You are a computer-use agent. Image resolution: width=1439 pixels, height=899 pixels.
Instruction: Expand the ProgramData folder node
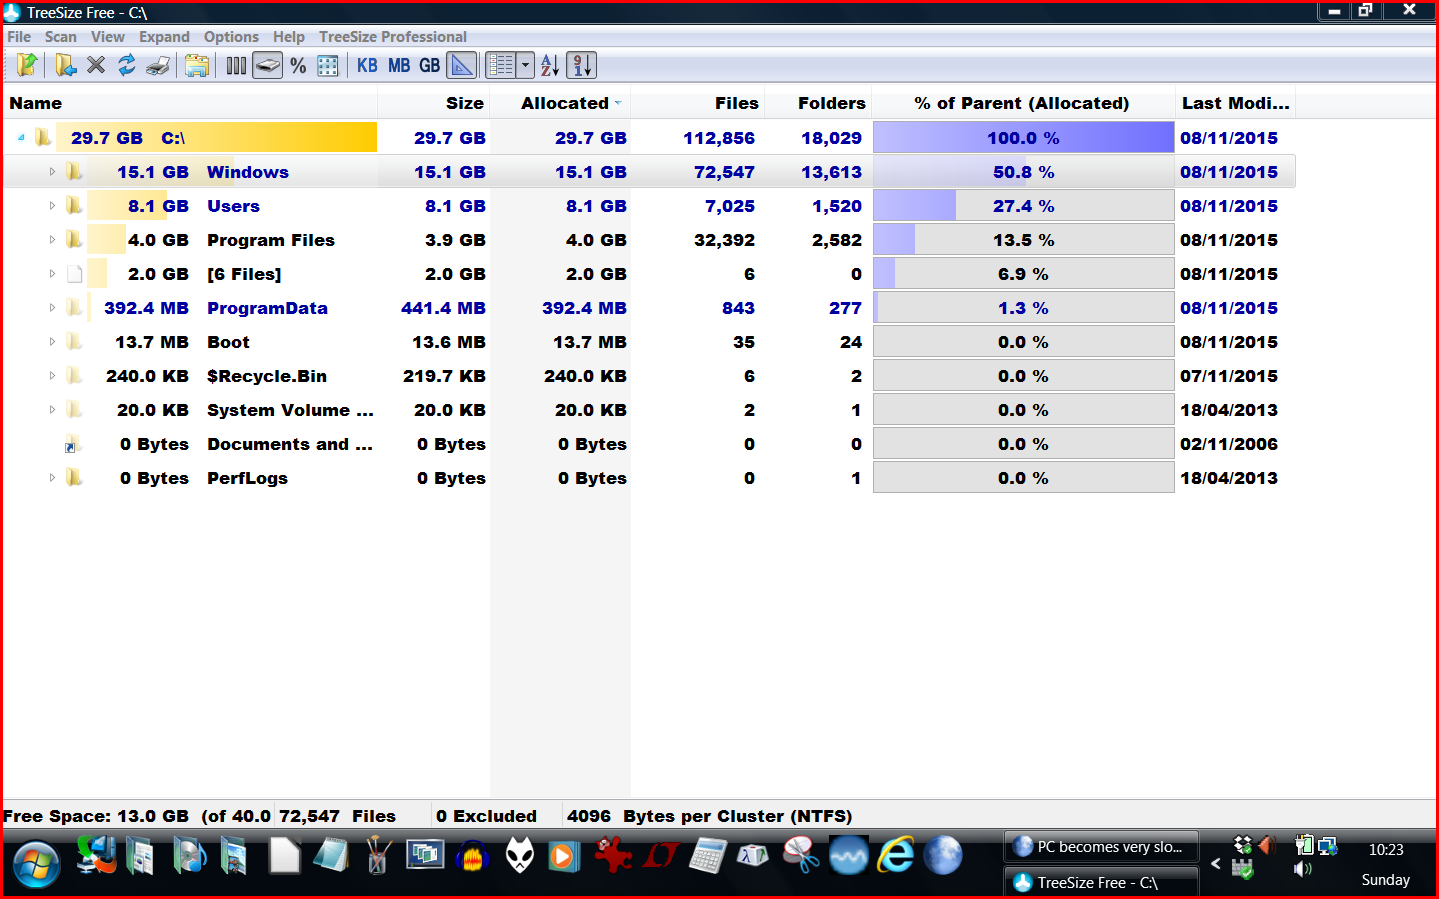pyautogui.click(x=52, y=308)
